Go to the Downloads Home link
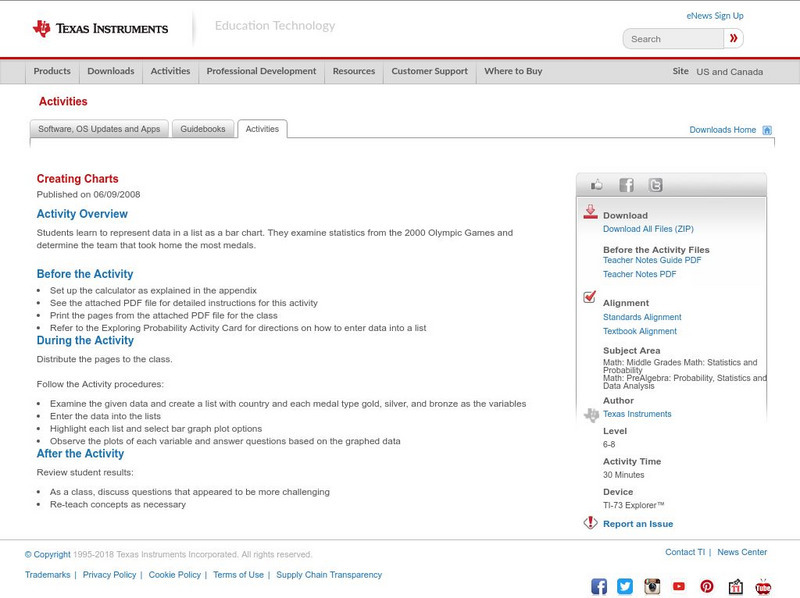This screenshot has height=598, width=800. [x=722, y=130]
